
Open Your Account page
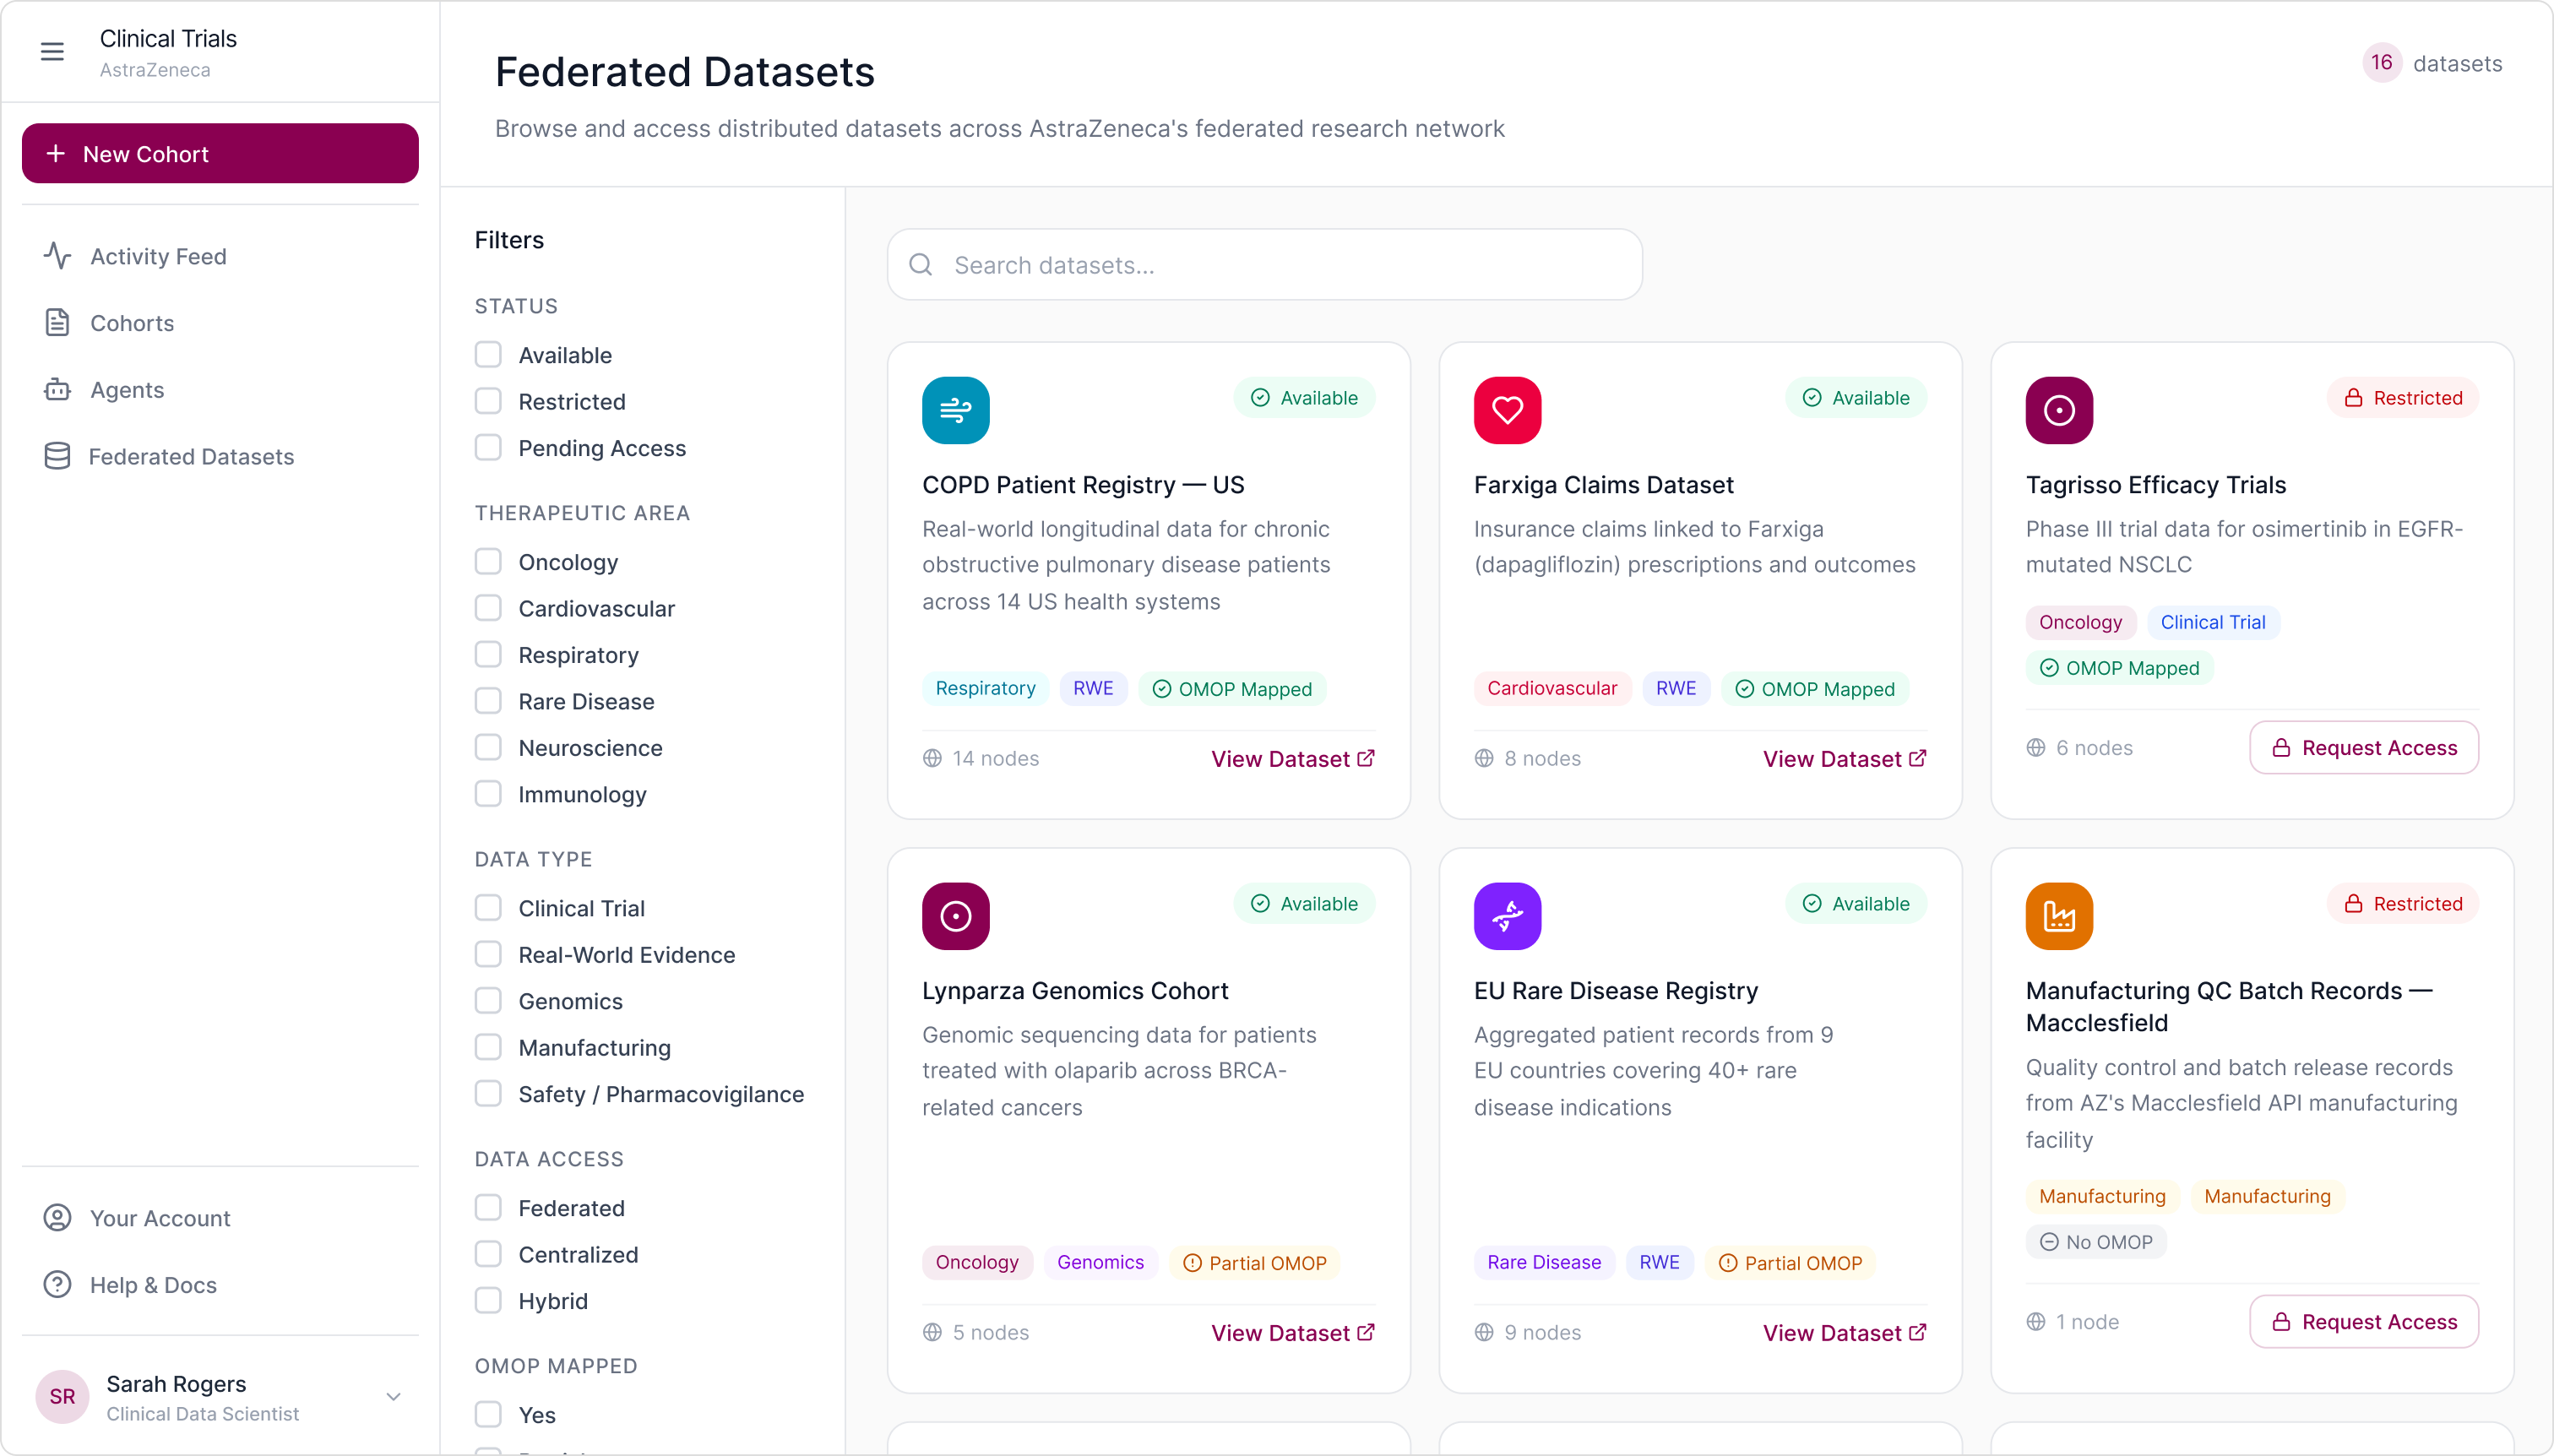tap(220, 1218)
